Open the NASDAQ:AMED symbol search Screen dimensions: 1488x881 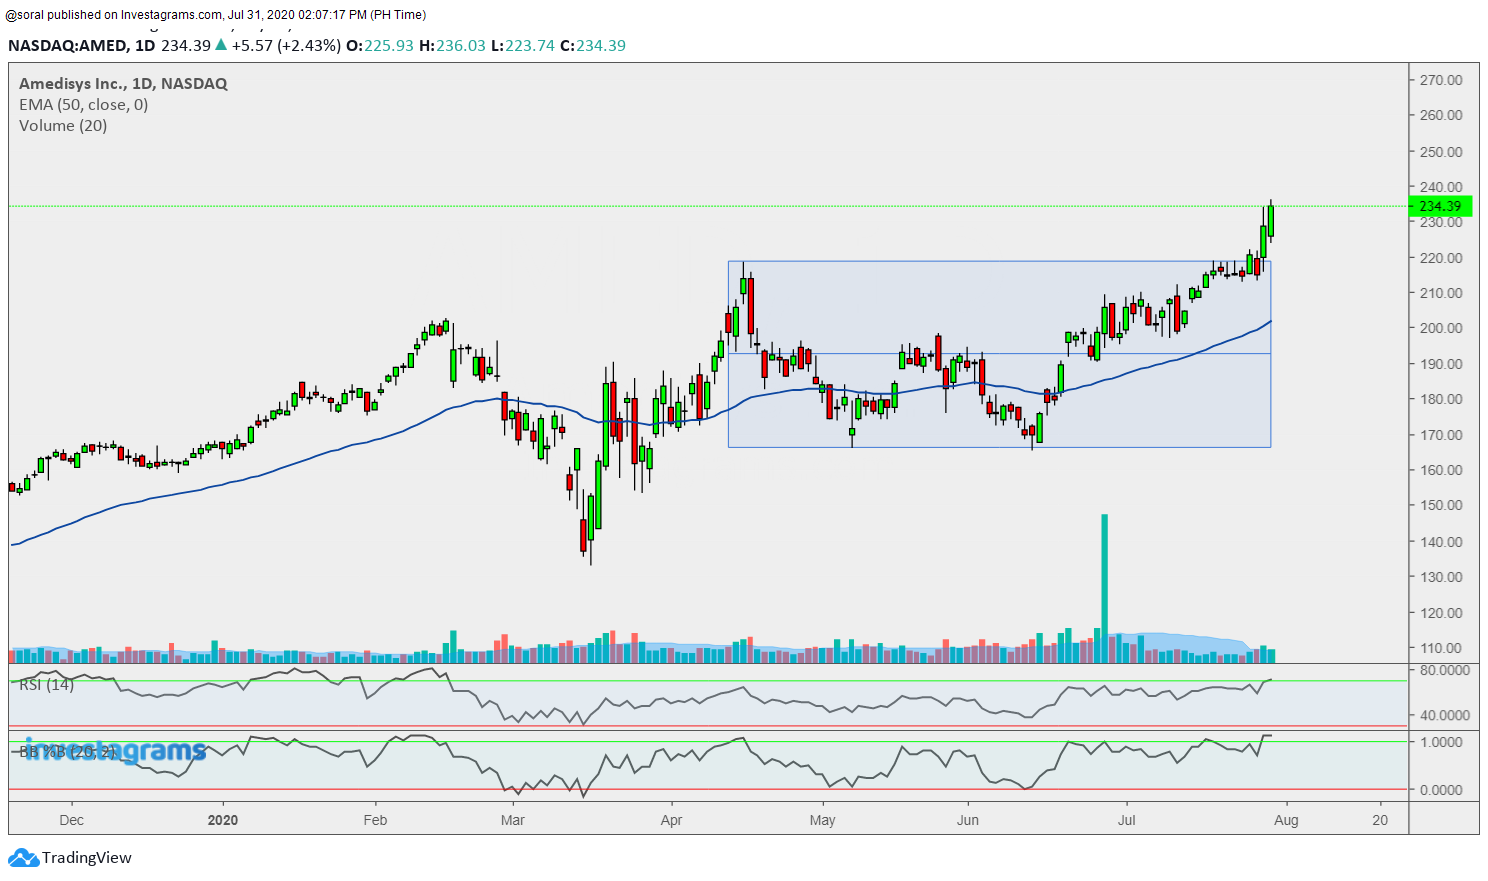pos(70,45)
